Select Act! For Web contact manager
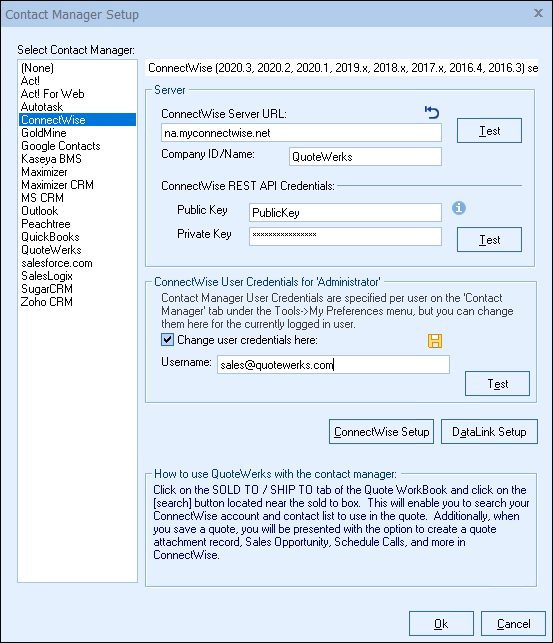Image resolution: width=553 pixels, height=643 pixels. click(x=77, y=94)
